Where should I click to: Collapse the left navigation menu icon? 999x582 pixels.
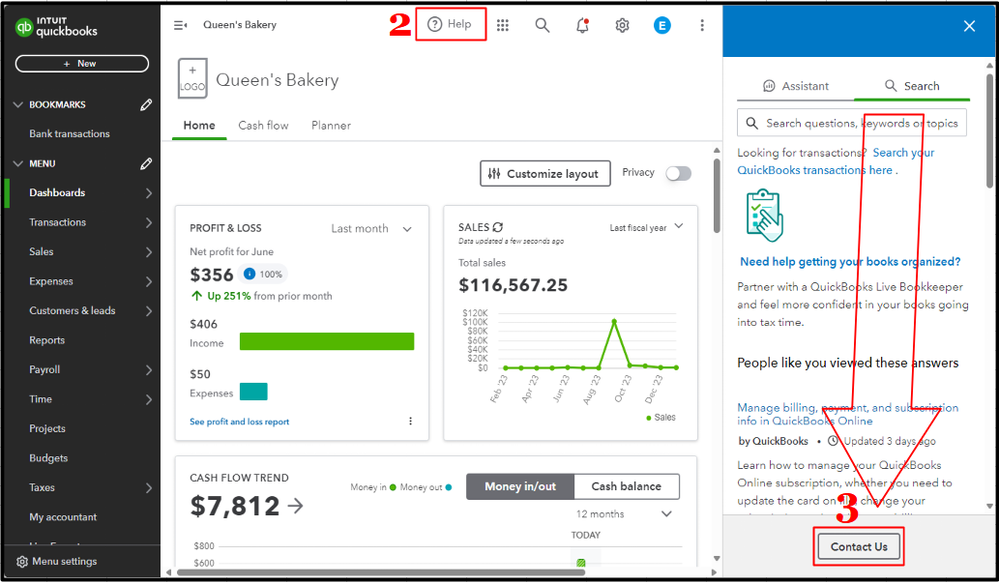pyautogui.click(x=180, y=25)
